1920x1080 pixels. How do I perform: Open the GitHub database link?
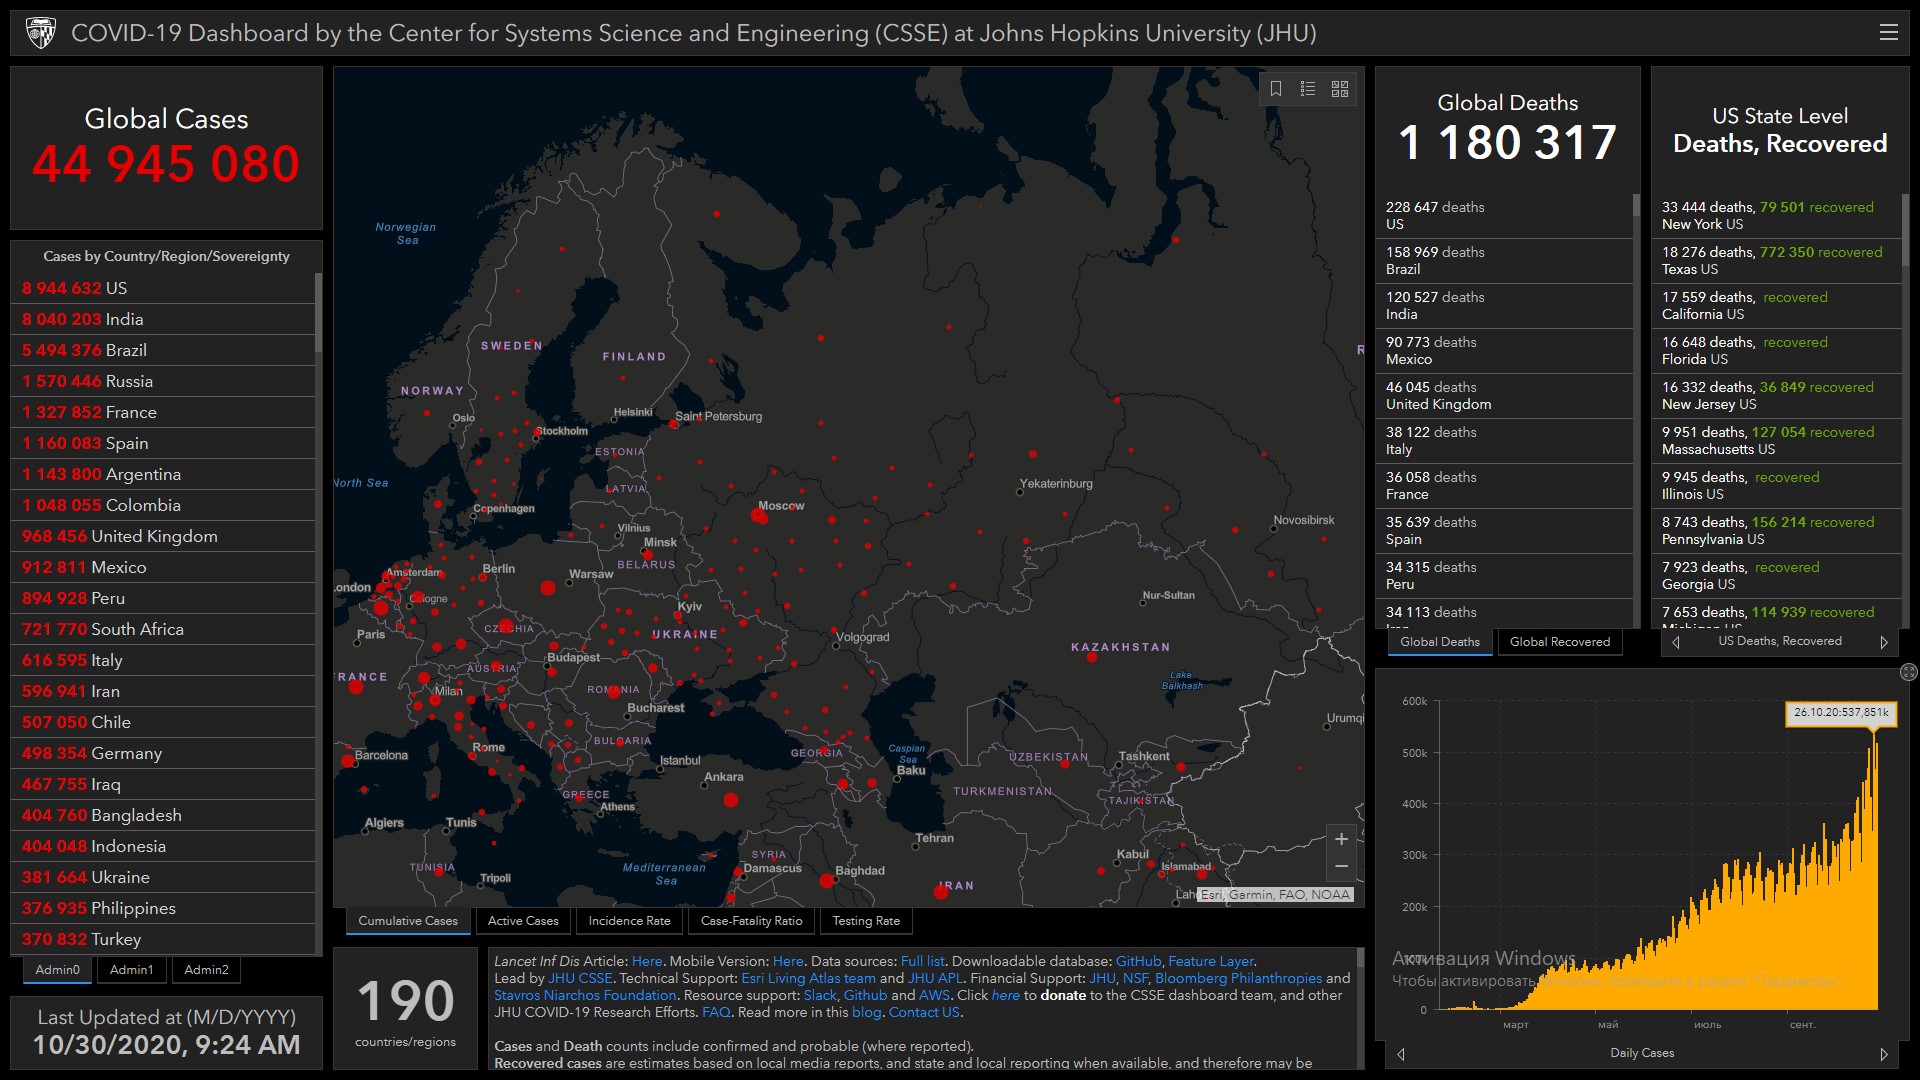[x=1138, y=961]
